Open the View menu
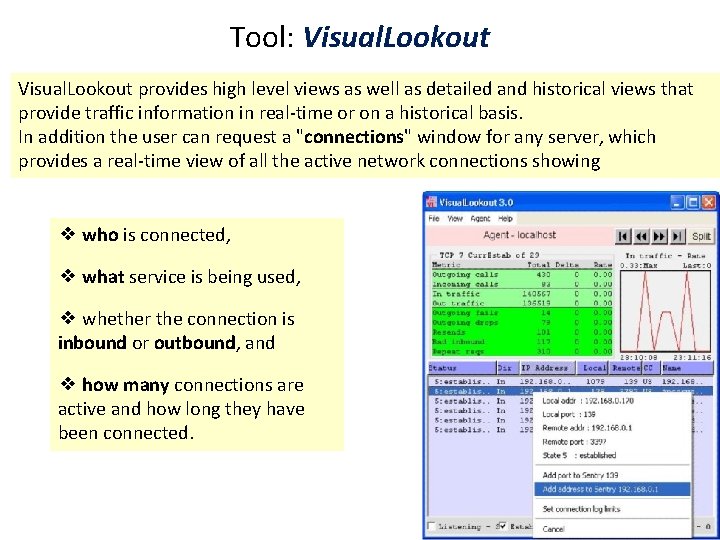 pos(455,219)
